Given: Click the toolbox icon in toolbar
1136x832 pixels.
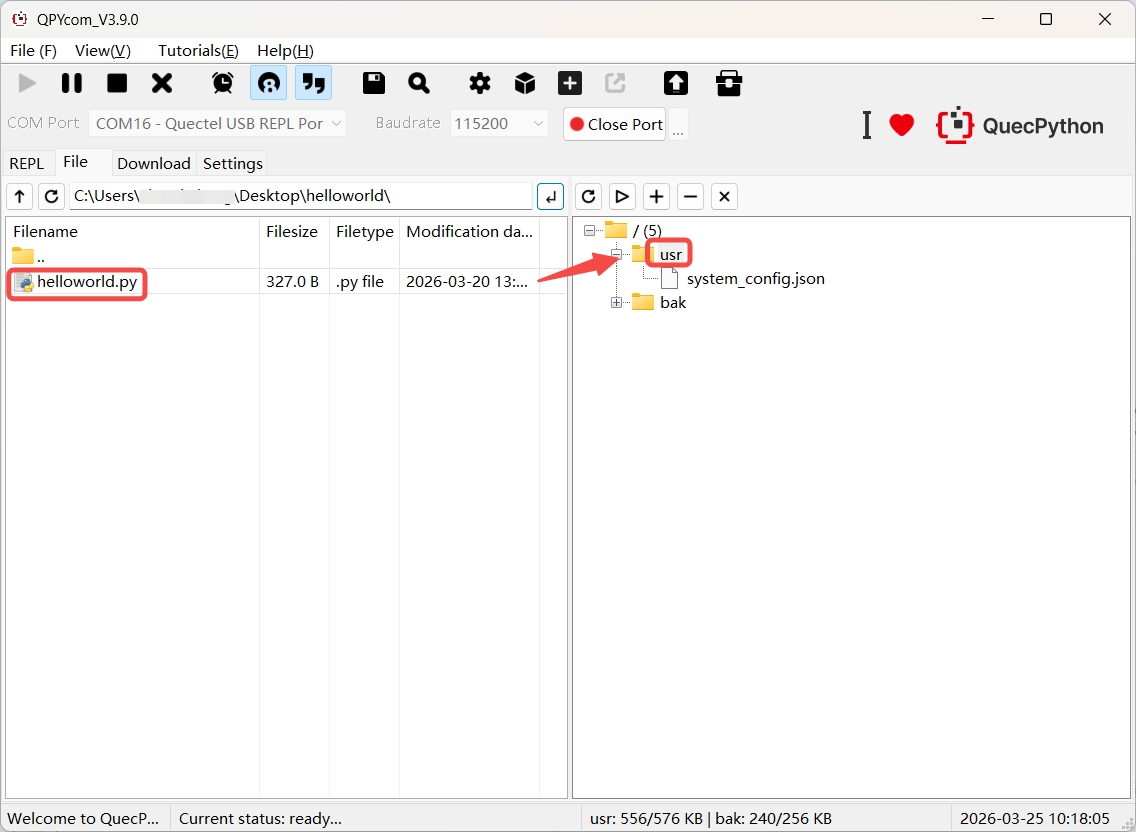Looking at the screenshot, I should [x=729, y=83].
